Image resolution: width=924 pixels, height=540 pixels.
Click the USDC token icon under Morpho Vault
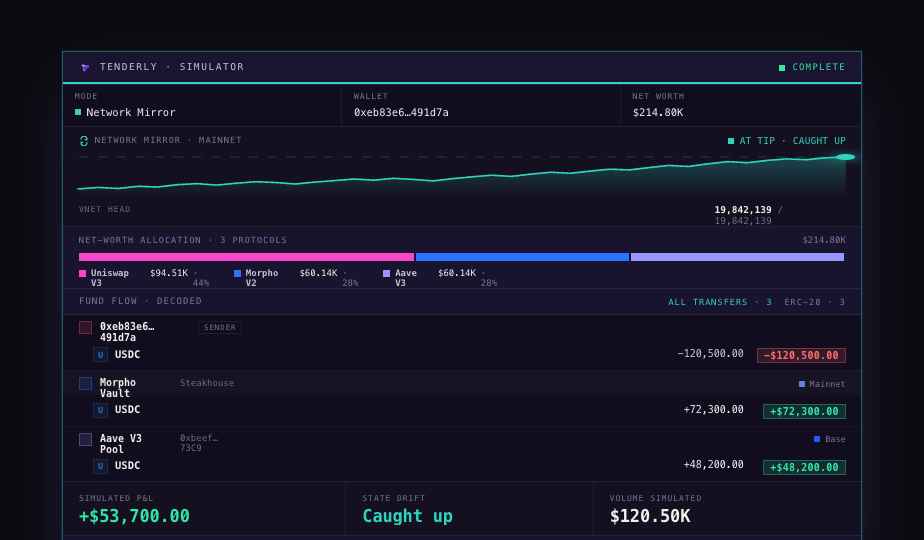click(100, 410)
